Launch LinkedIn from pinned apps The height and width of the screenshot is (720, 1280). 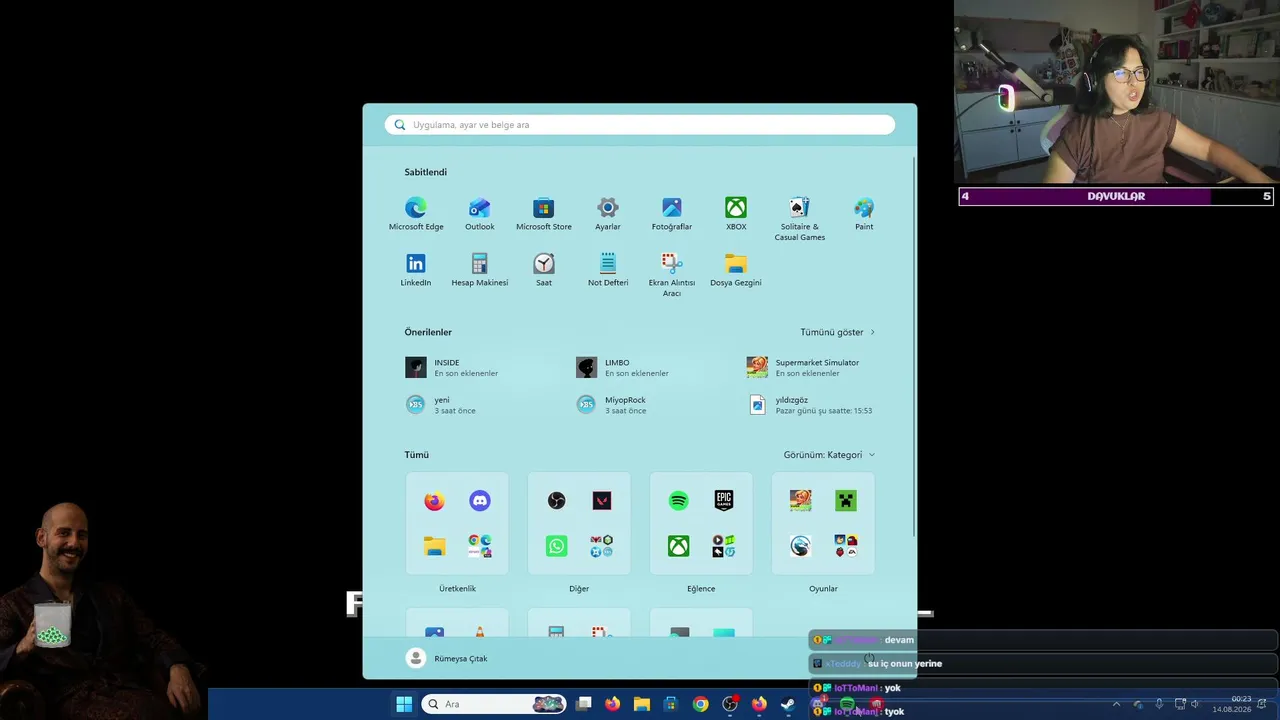point(416,270)
